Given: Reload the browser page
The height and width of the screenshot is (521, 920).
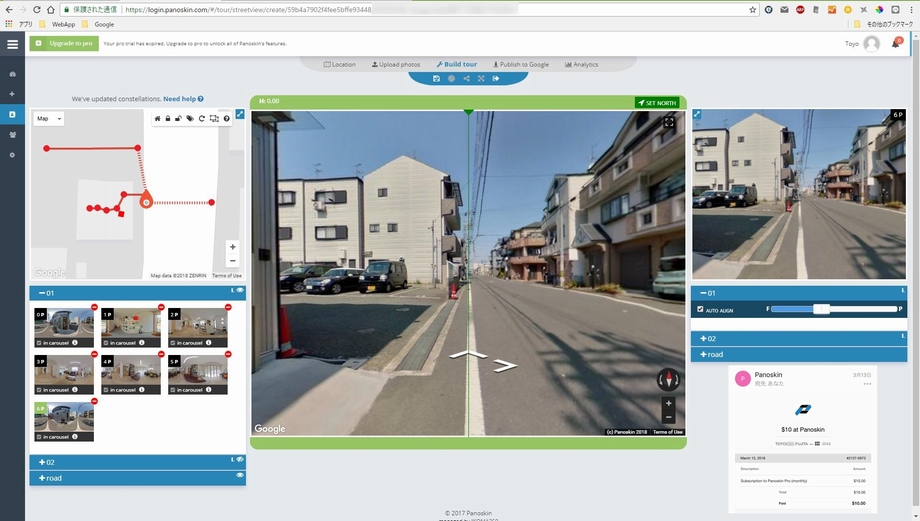Looking at the screenshot, I should click(36, 9).
